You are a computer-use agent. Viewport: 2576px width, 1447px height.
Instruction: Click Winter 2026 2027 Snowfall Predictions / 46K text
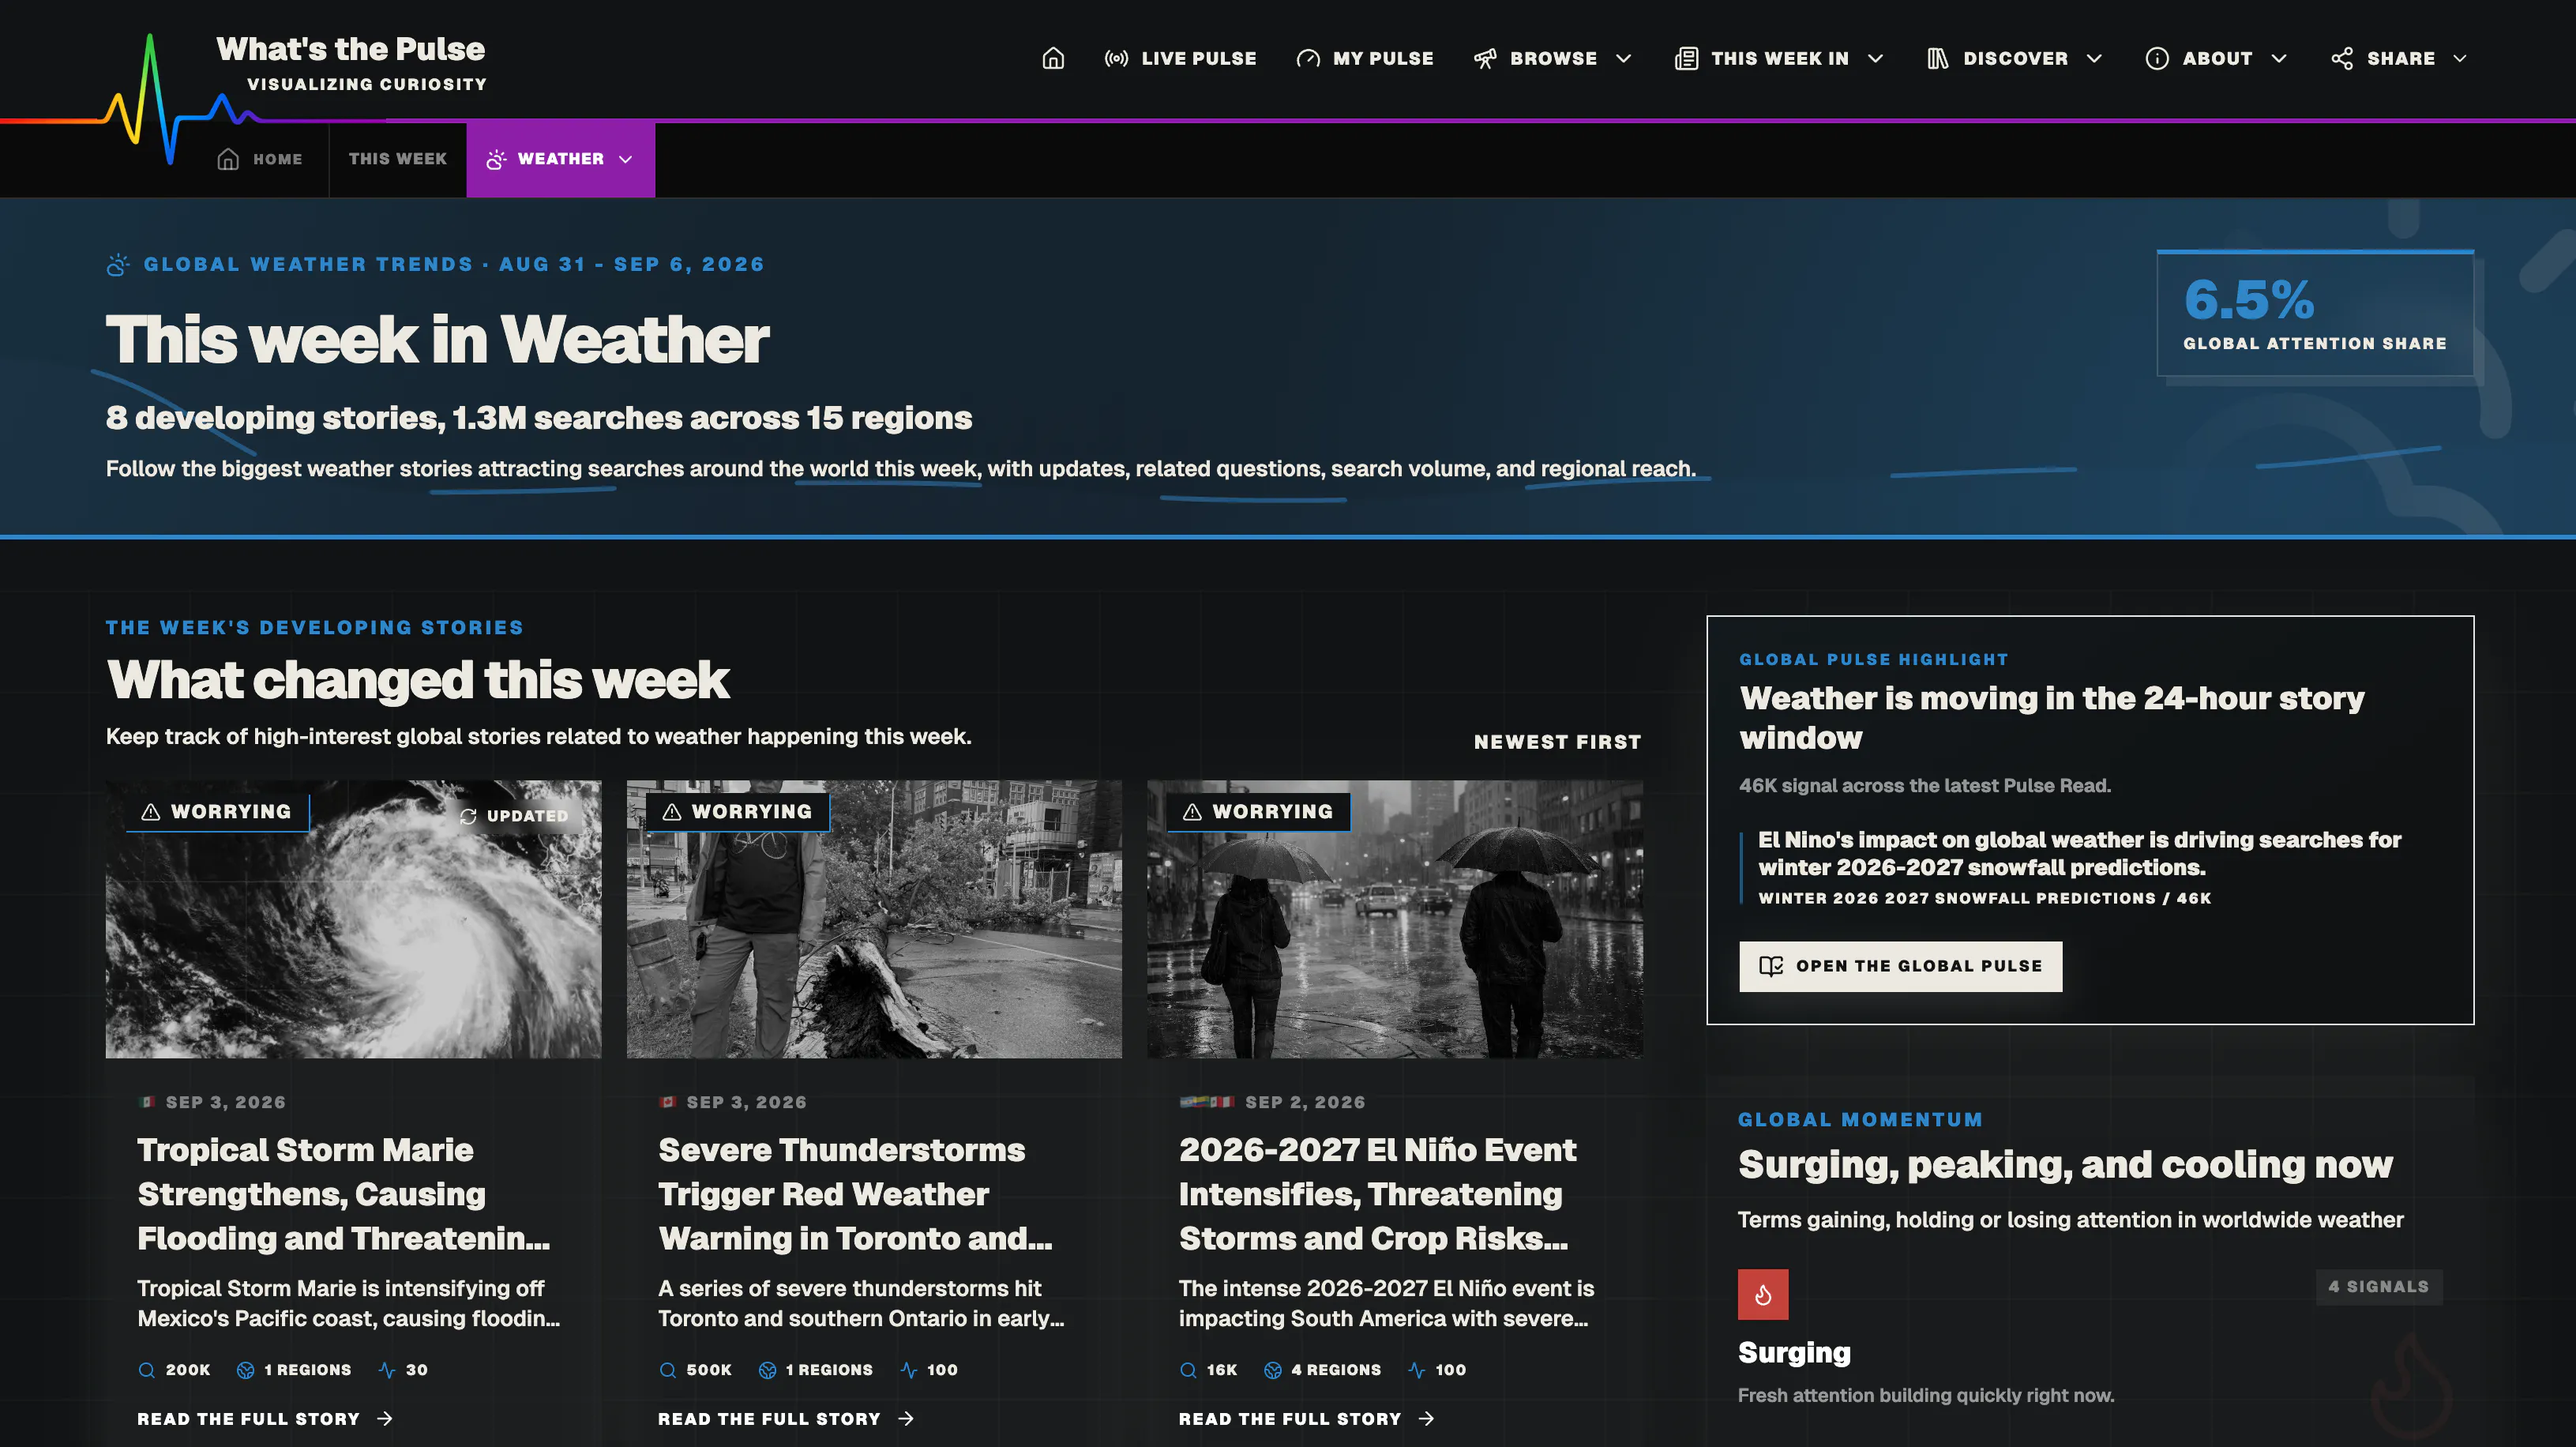1984,898
